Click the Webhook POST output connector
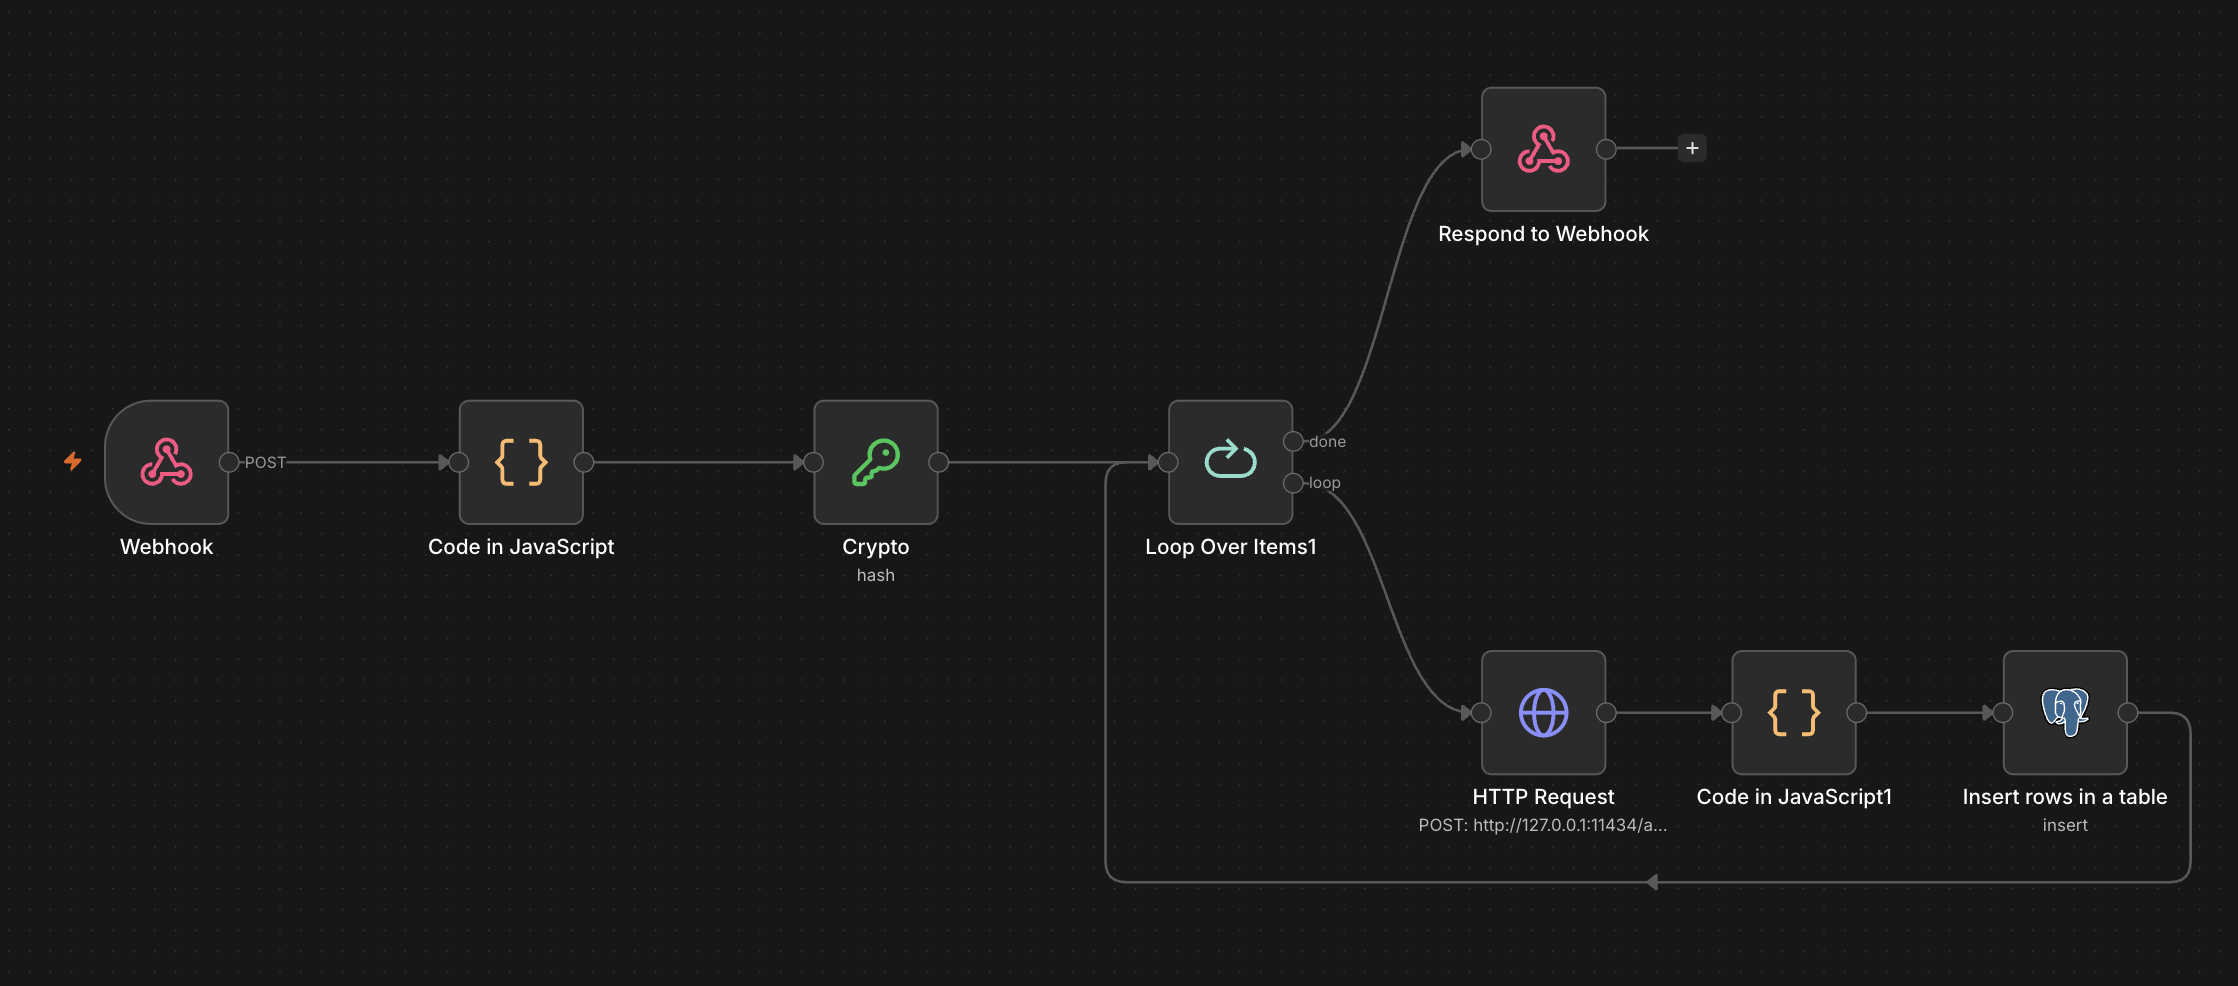The height and width of the screenshot is (986, 2238). pyautogui.click(x=229, y=462)
